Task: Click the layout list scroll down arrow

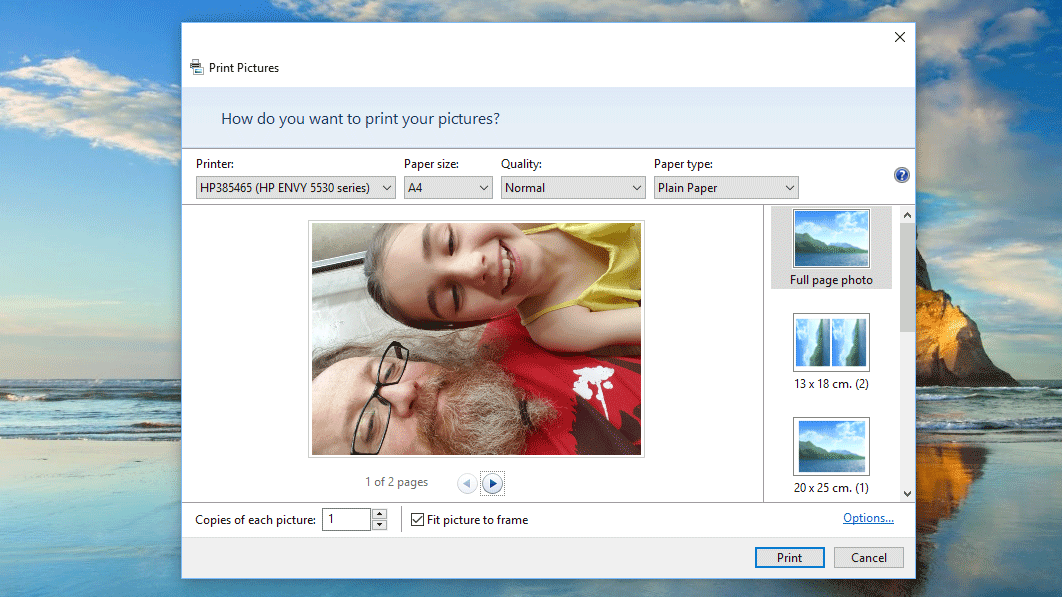Action: coord(908,494)
